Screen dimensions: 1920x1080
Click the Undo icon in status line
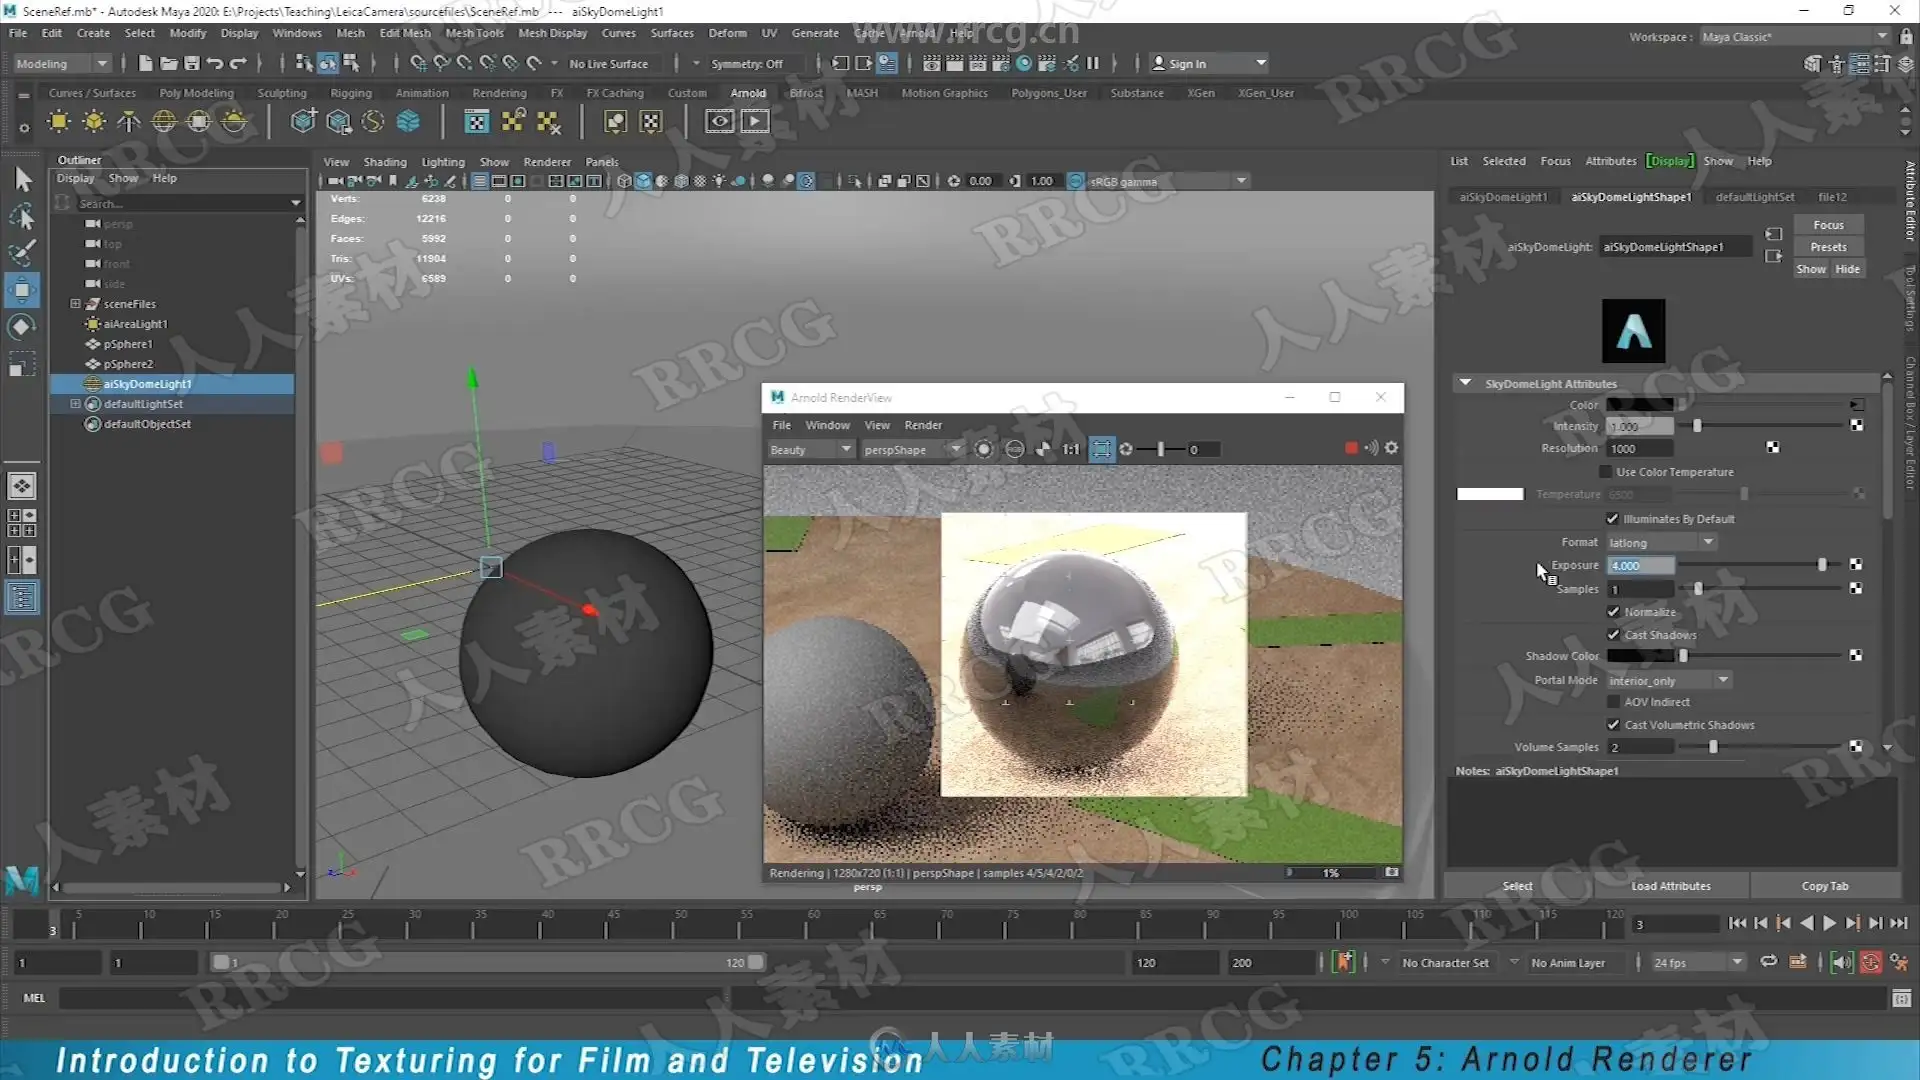pos(214,63)
